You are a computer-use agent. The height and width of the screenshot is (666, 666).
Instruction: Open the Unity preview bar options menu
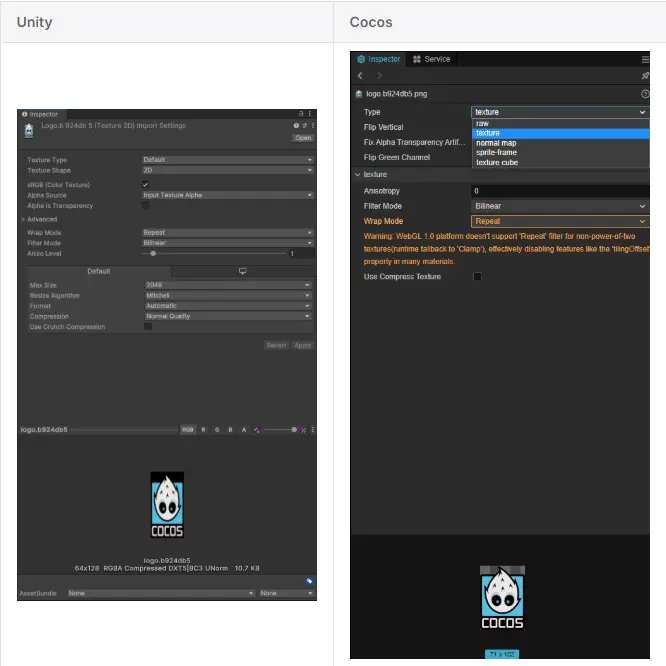coord(313,430)
